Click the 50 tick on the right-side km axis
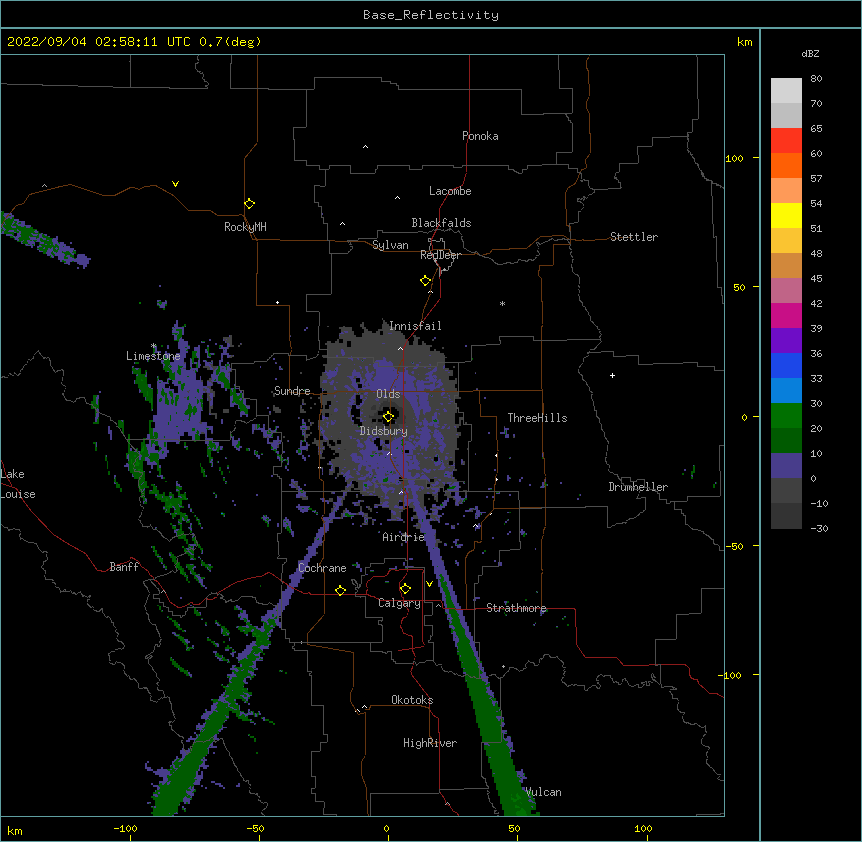The image size is (862, 842). (x=739, y=287)
